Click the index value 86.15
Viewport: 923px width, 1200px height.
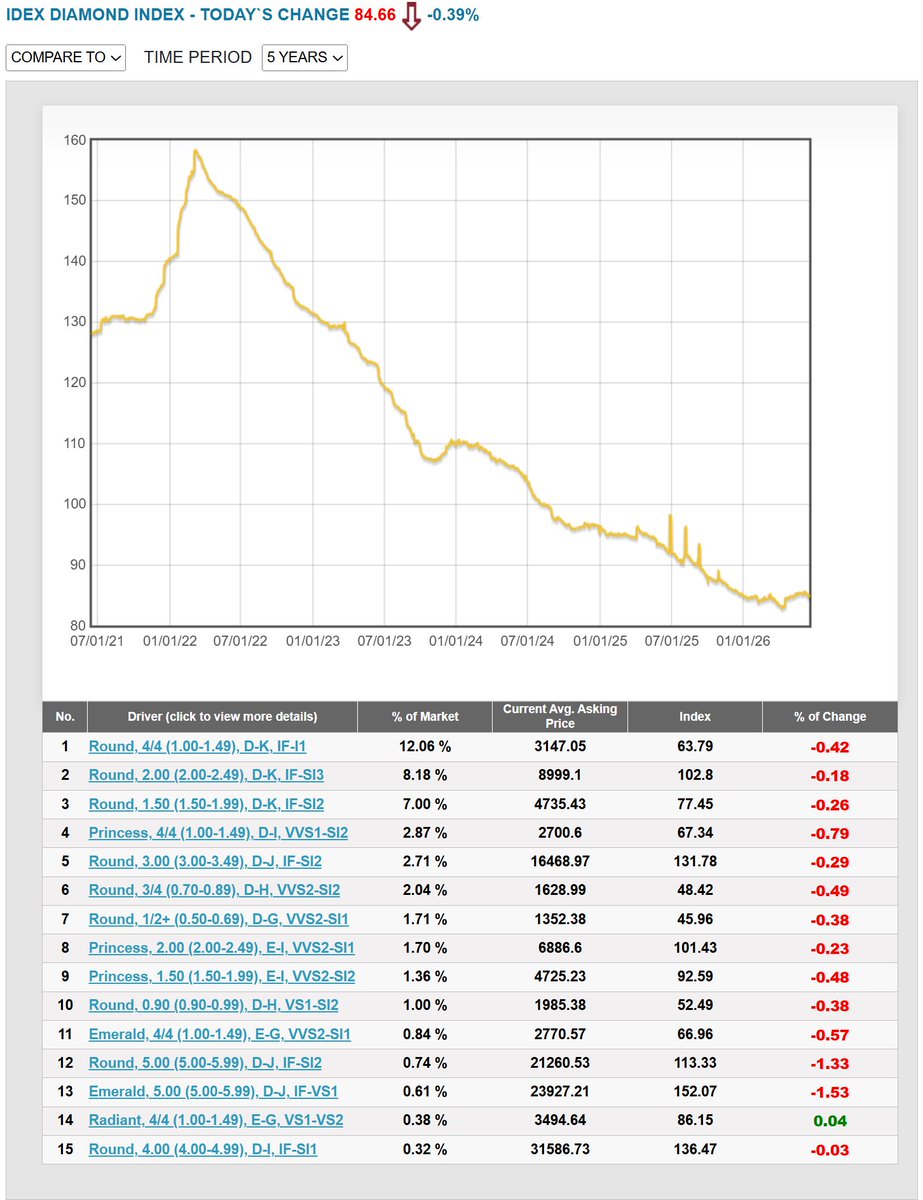[x=695, y=1120]
